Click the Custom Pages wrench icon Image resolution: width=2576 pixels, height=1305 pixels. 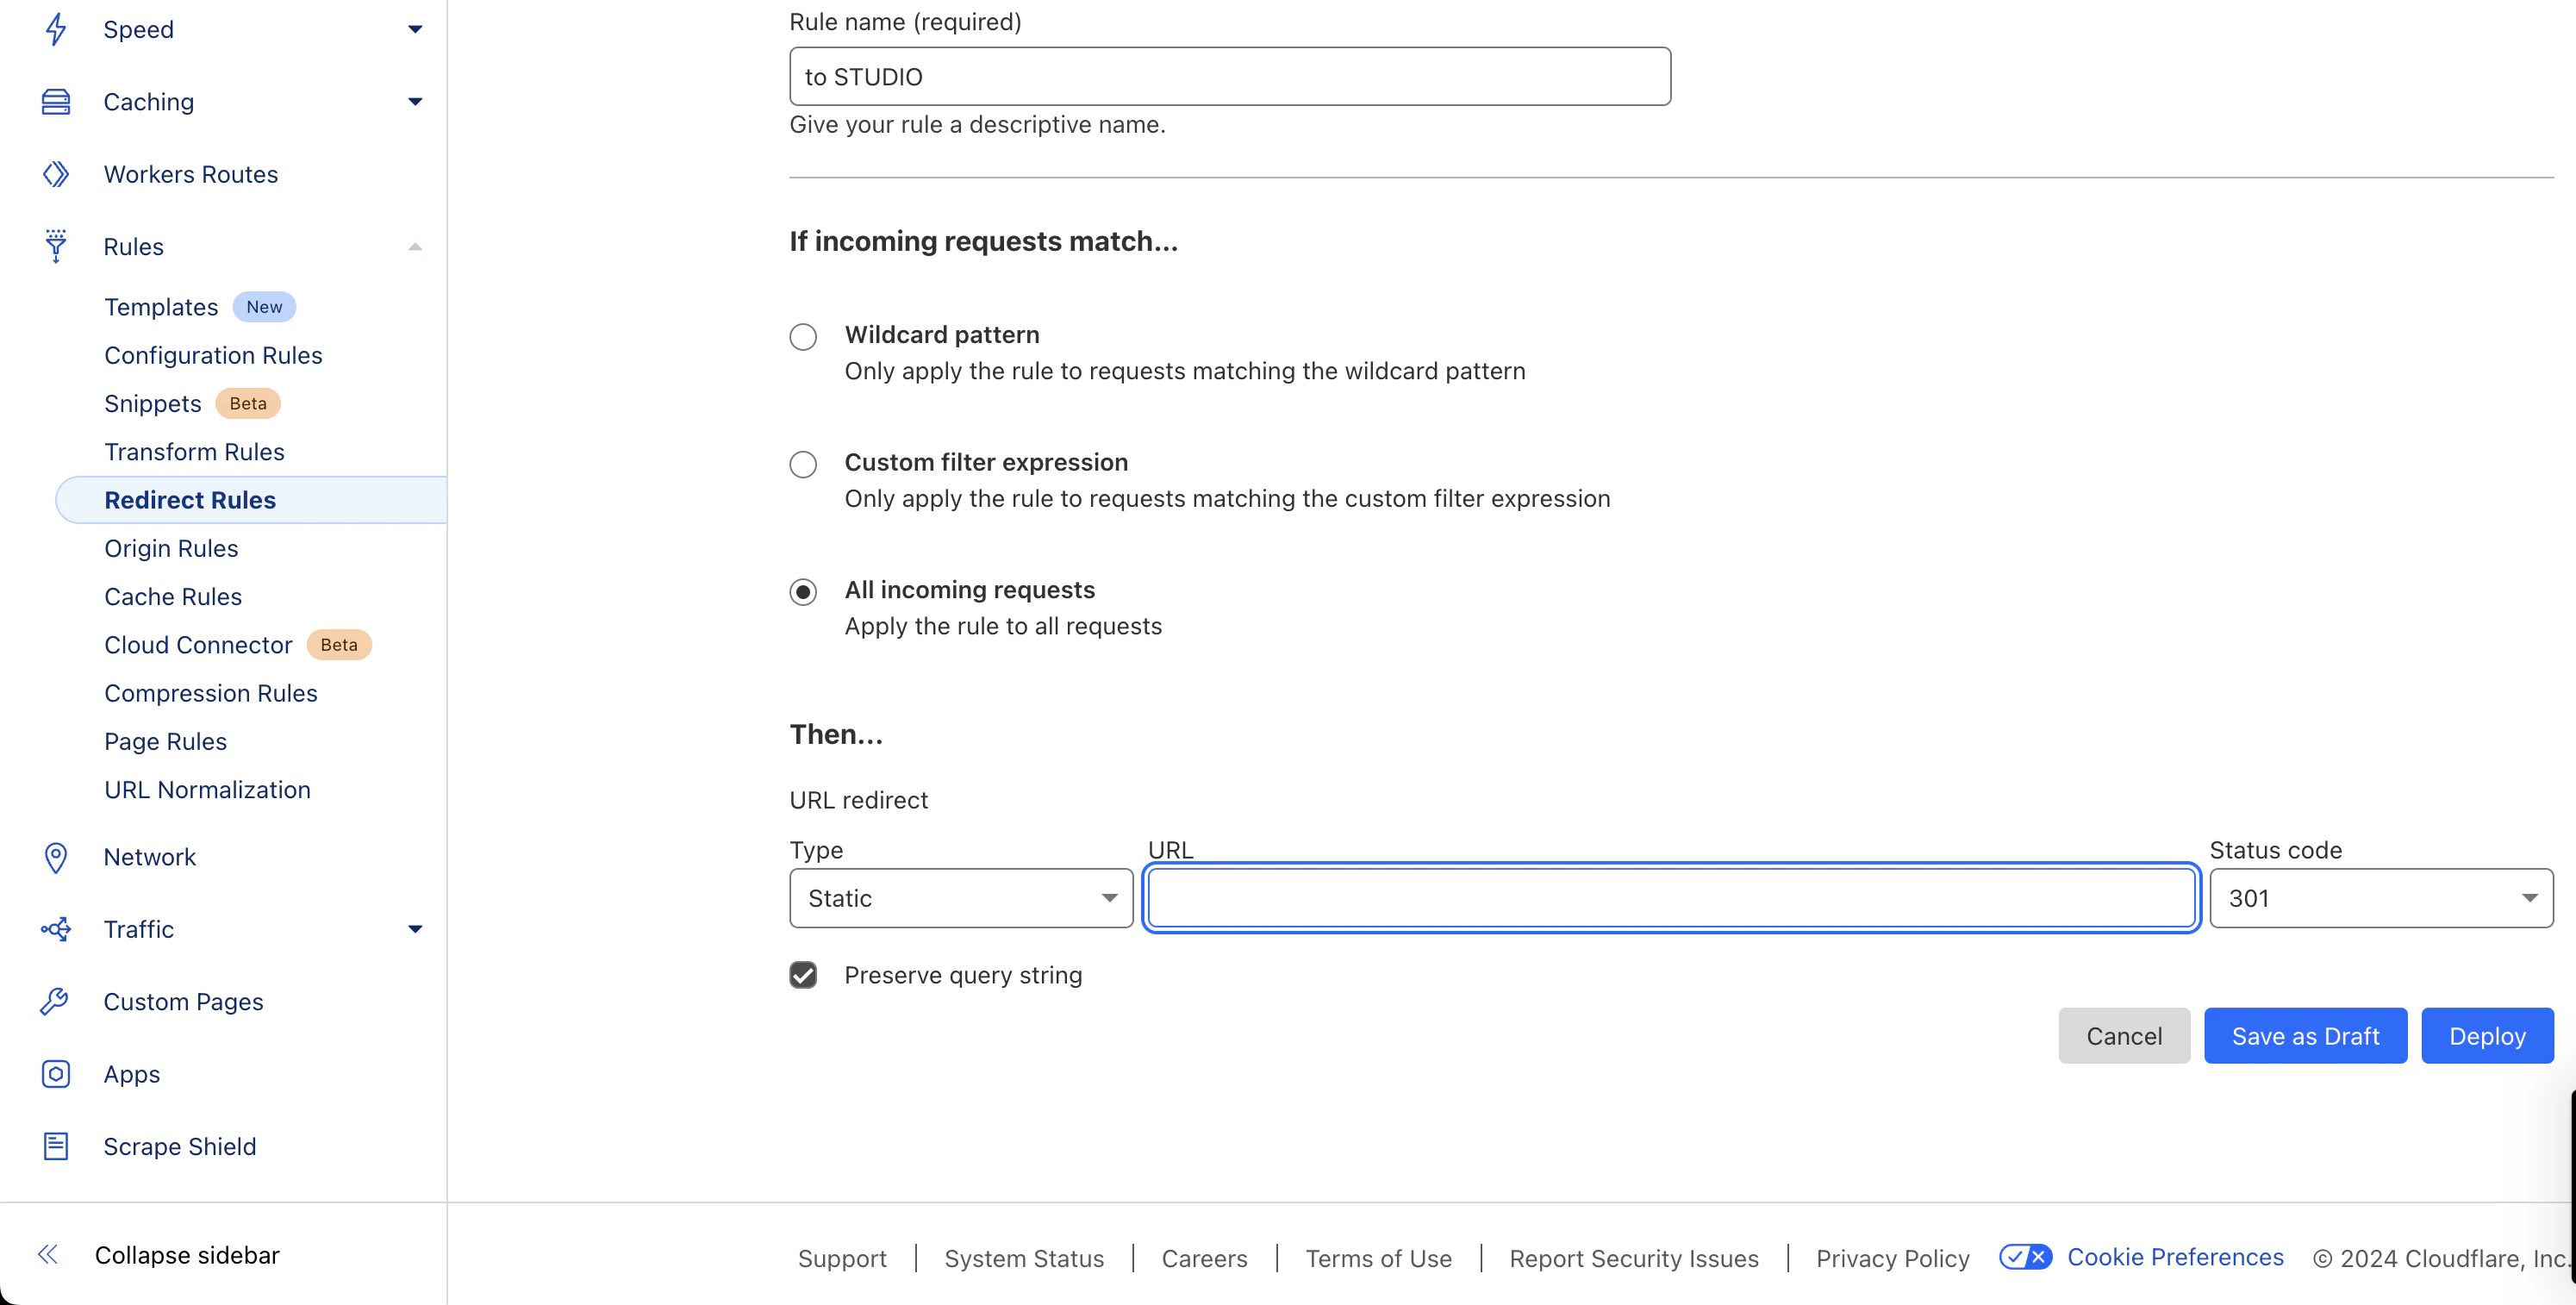[x=56, y=1001]
